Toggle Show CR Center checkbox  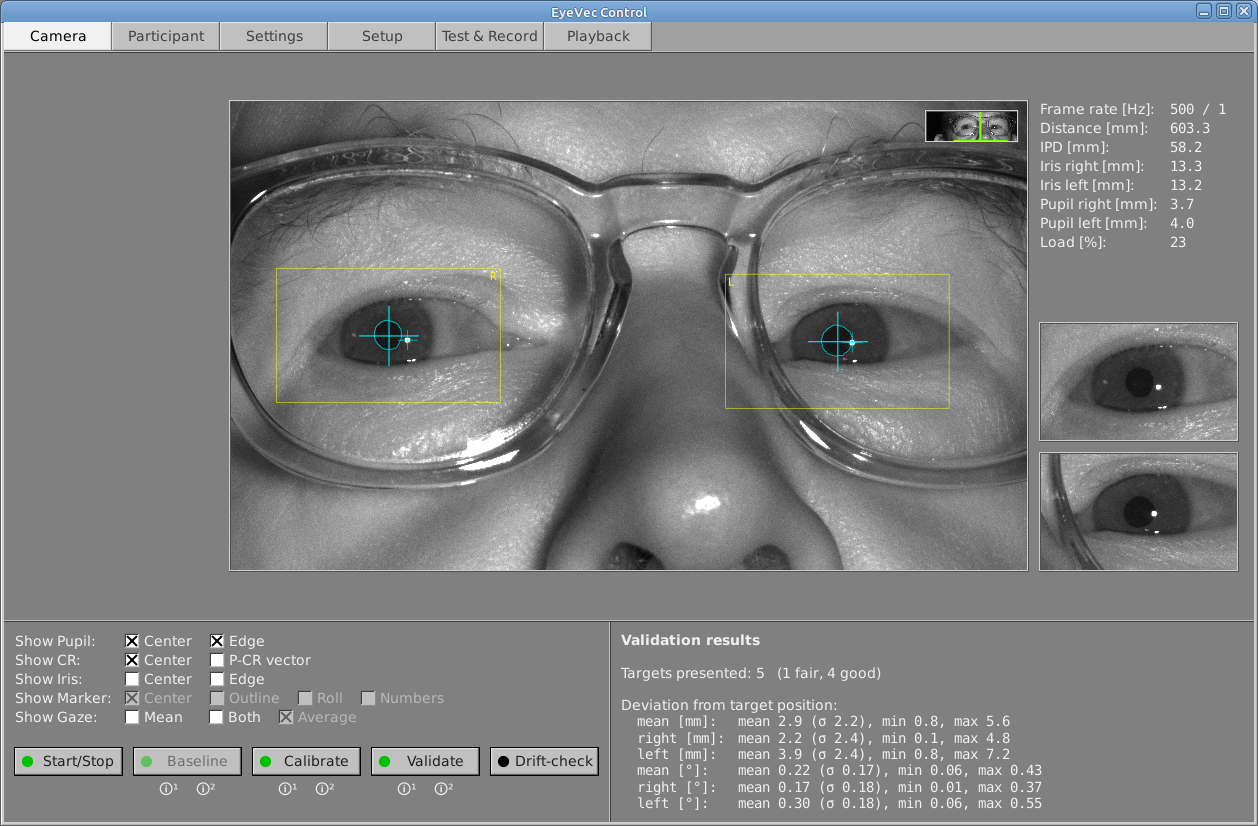pyautogui.click(x=132, y=660)
